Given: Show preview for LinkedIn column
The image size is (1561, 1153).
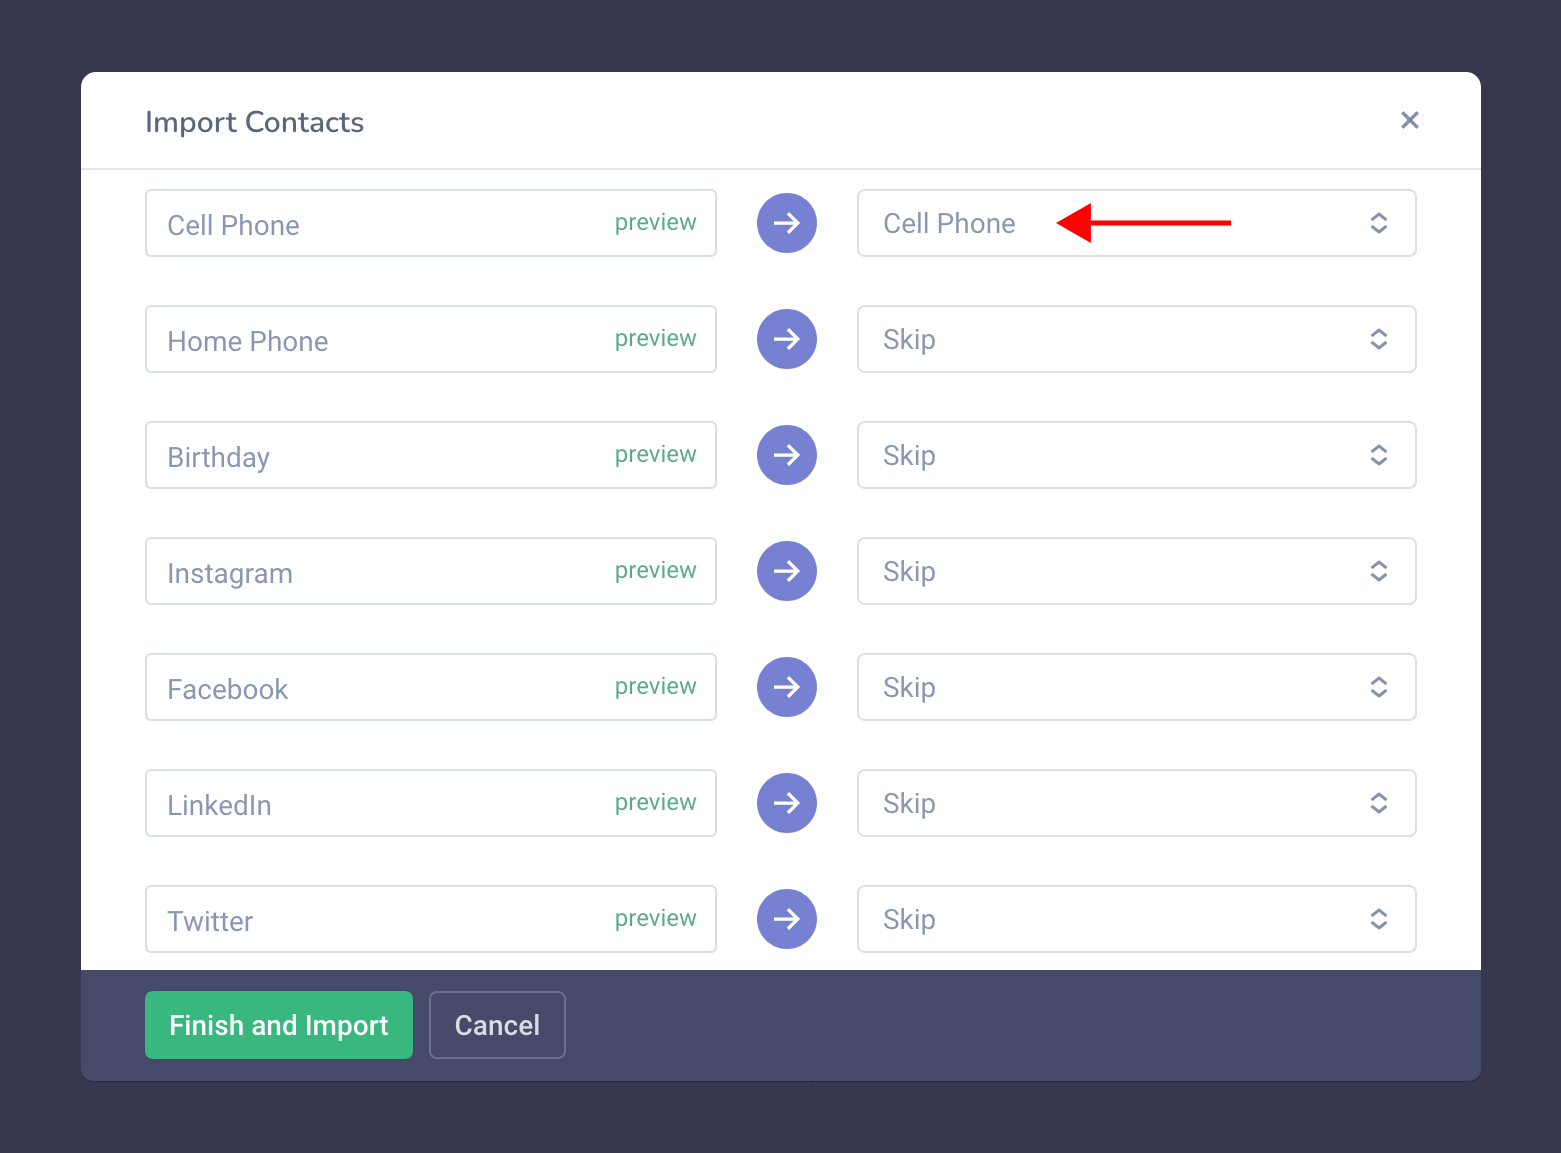Looking at the screenshot, I should 655,803.
